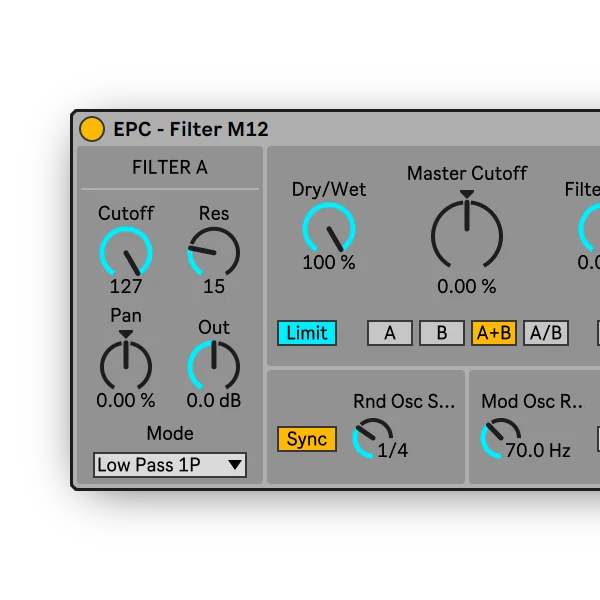Image resolution: width=600 pixels, height=600 pixels.
Task: Toggle the EPC Filter M12 device activator
Action: (92, 129)
